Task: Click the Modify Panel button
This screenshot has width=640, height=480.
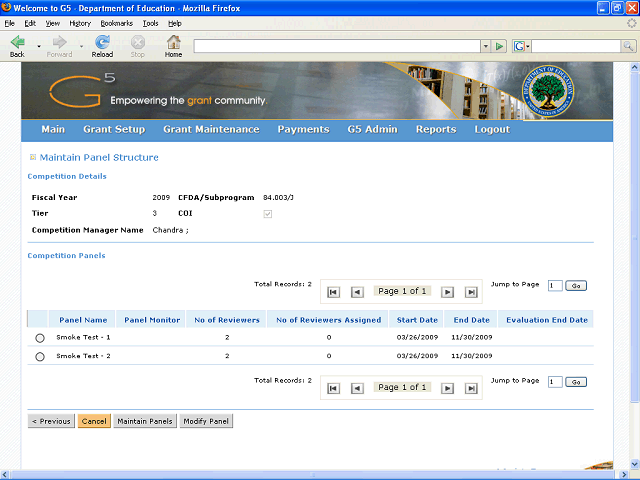Action: [206, 421]
